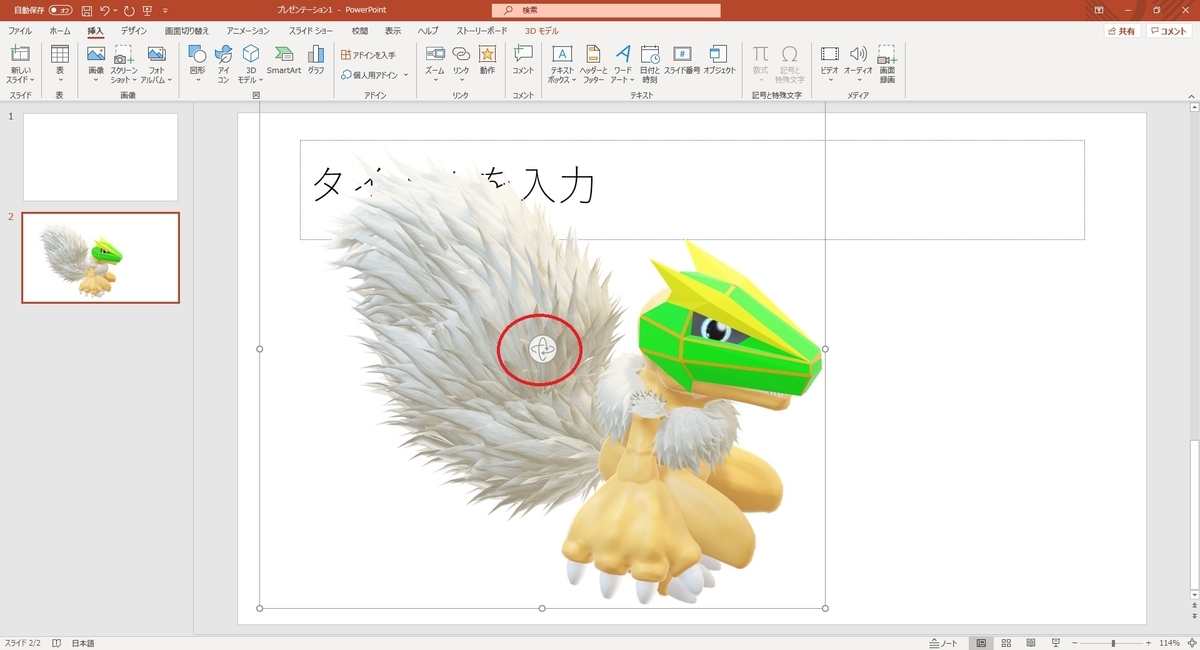Open ribbon display options button

click(x=1099, y=9)
